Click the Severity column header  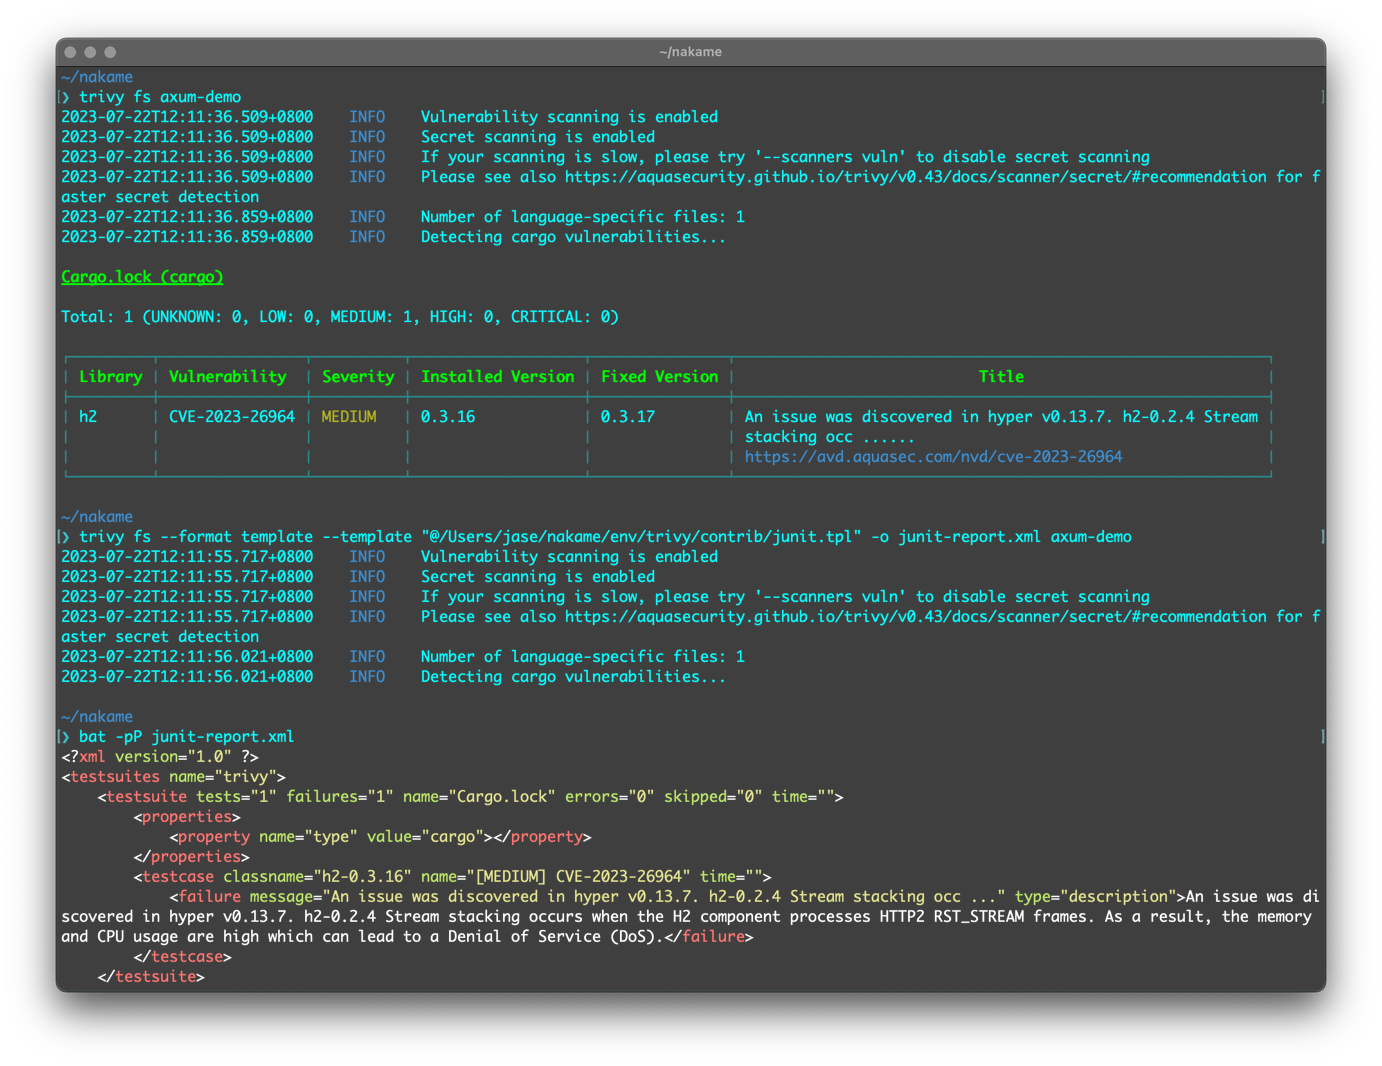(358, 377)
